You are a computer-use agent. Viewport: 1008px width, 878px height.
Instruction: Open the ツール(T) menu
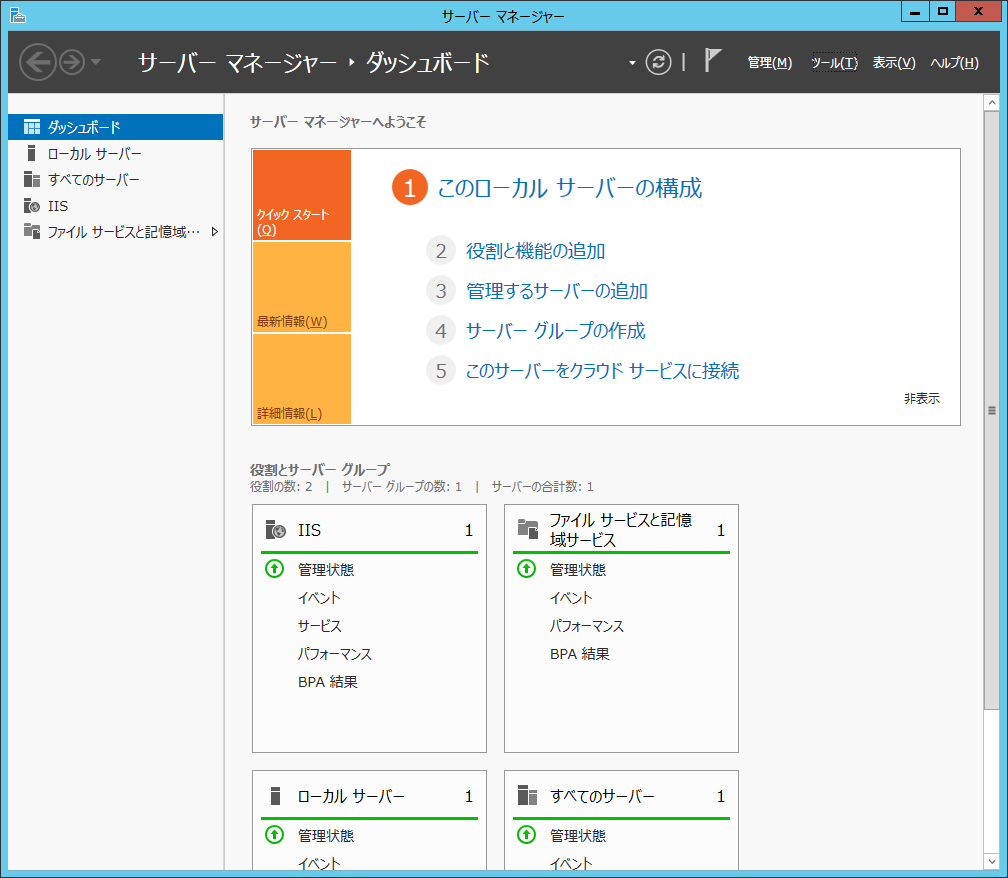(834, 62)
